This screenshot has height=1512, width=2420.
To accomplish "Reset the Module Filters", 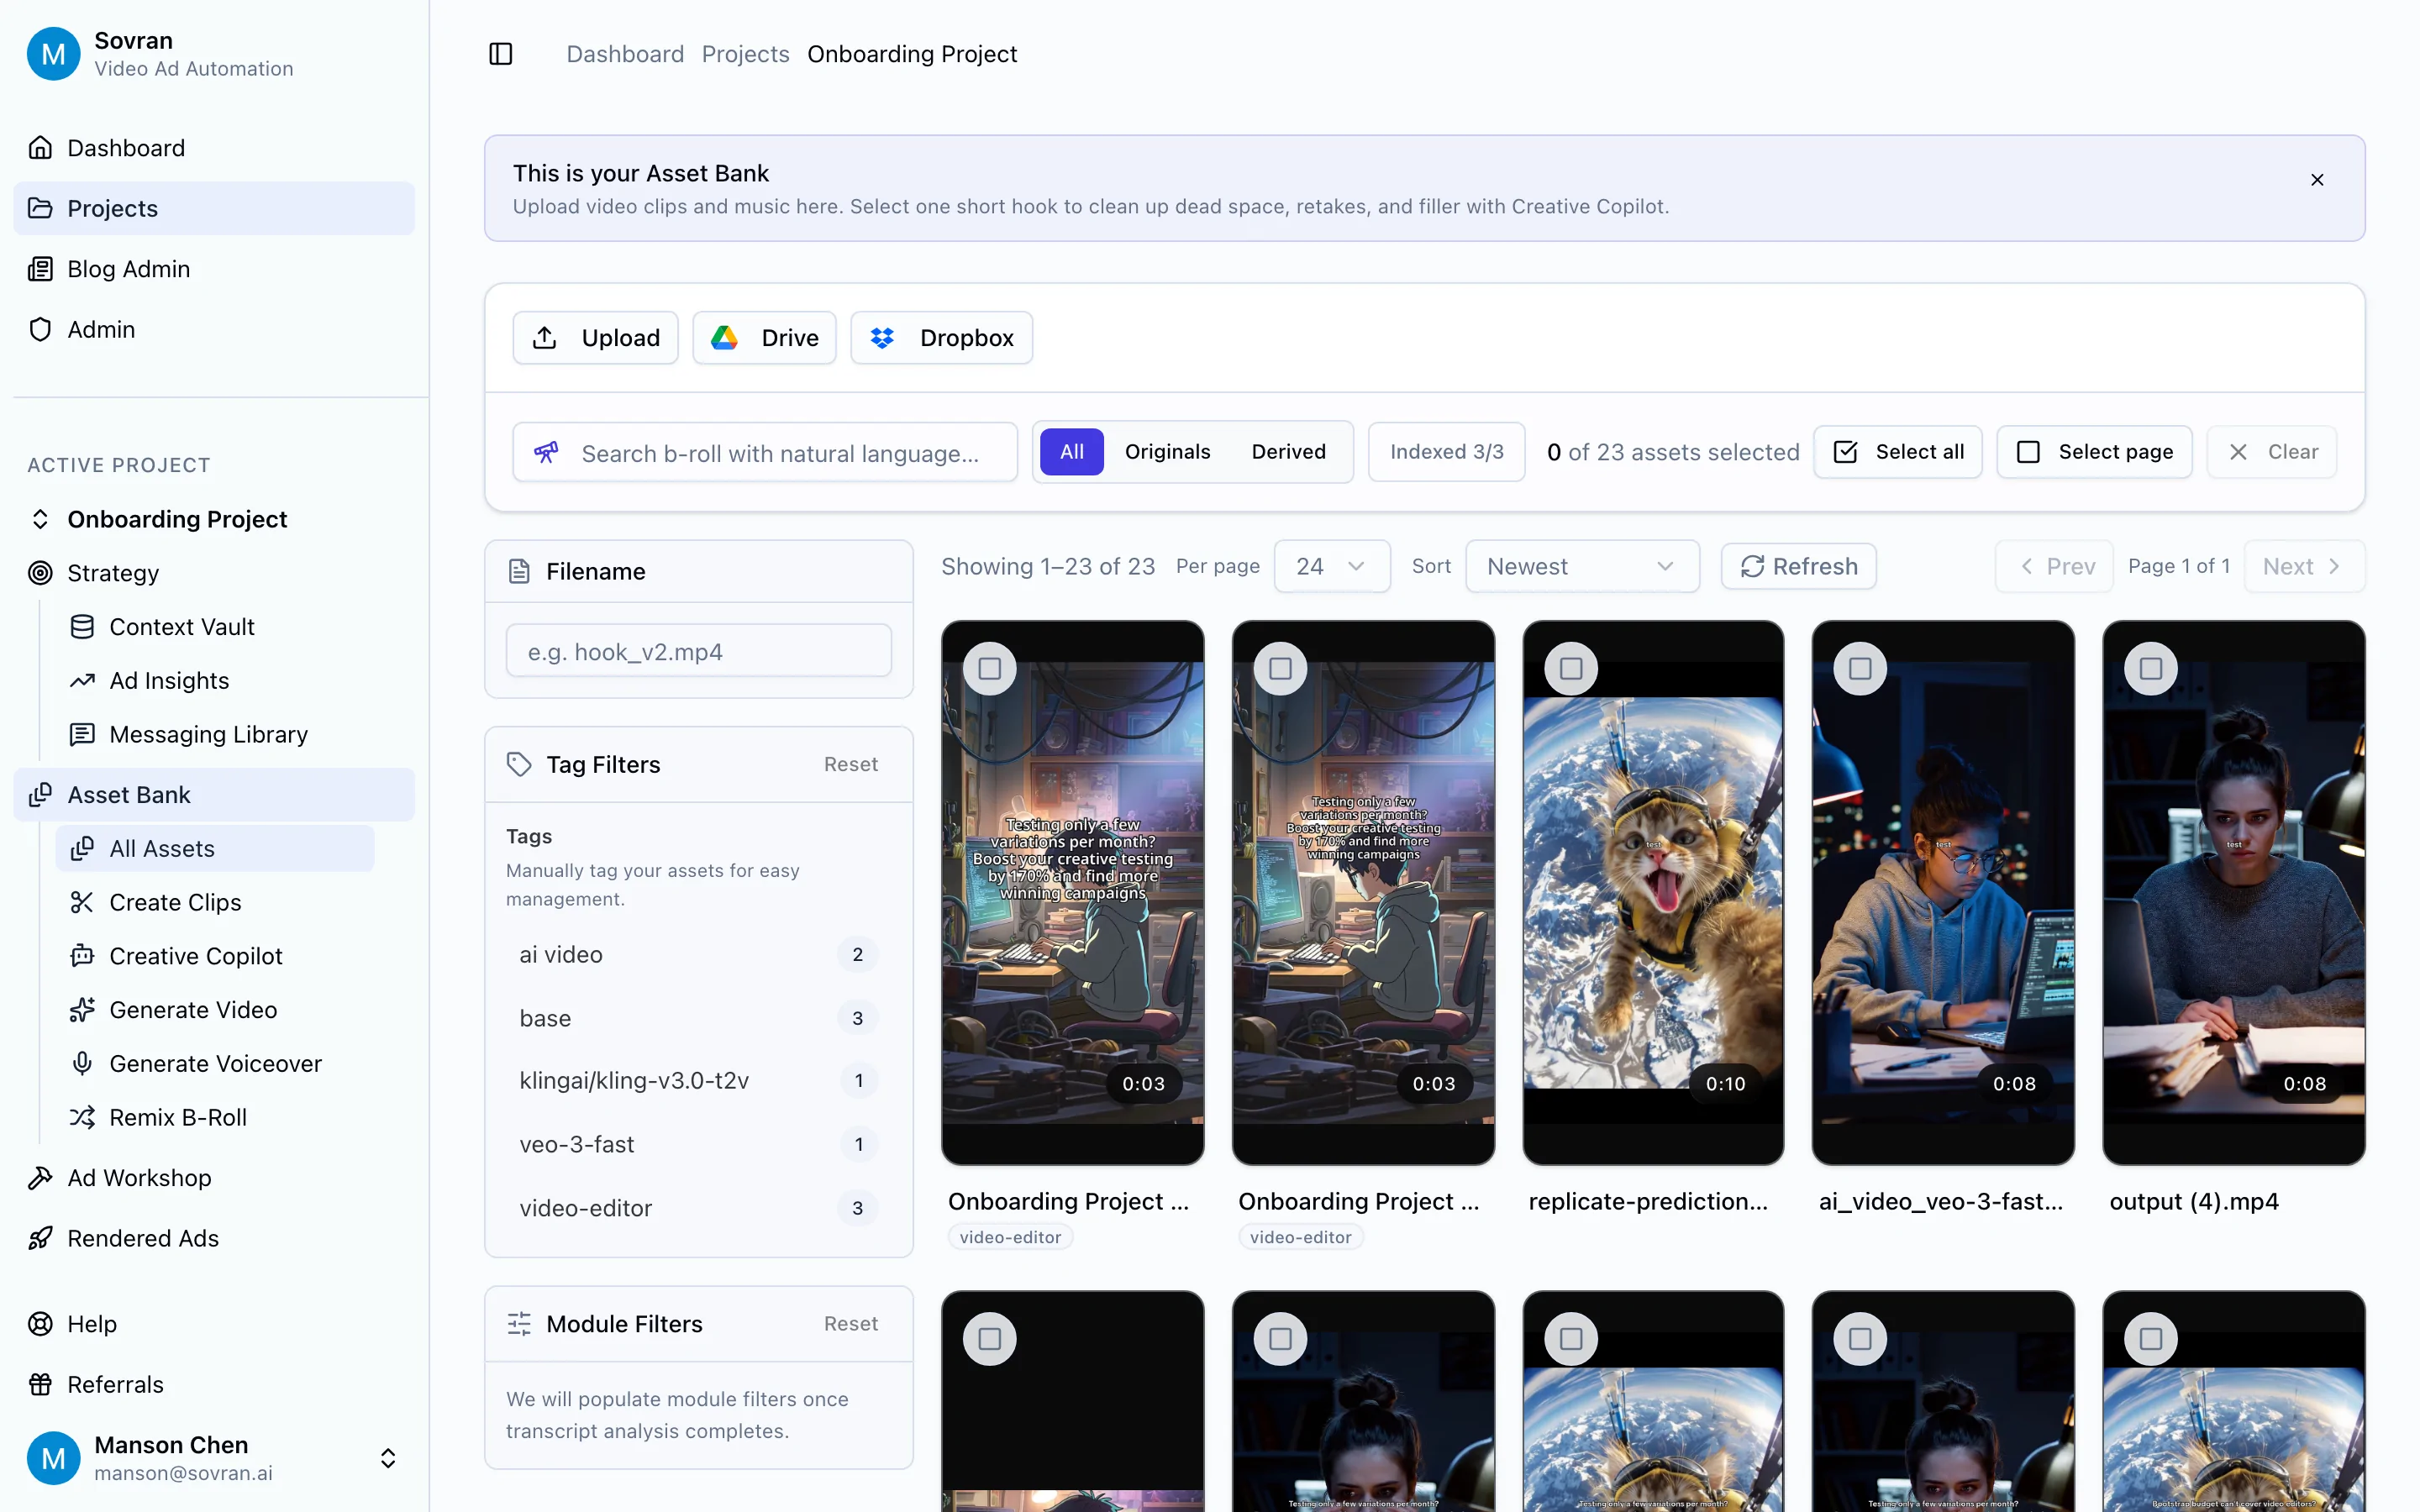I will pos(851,1324).
